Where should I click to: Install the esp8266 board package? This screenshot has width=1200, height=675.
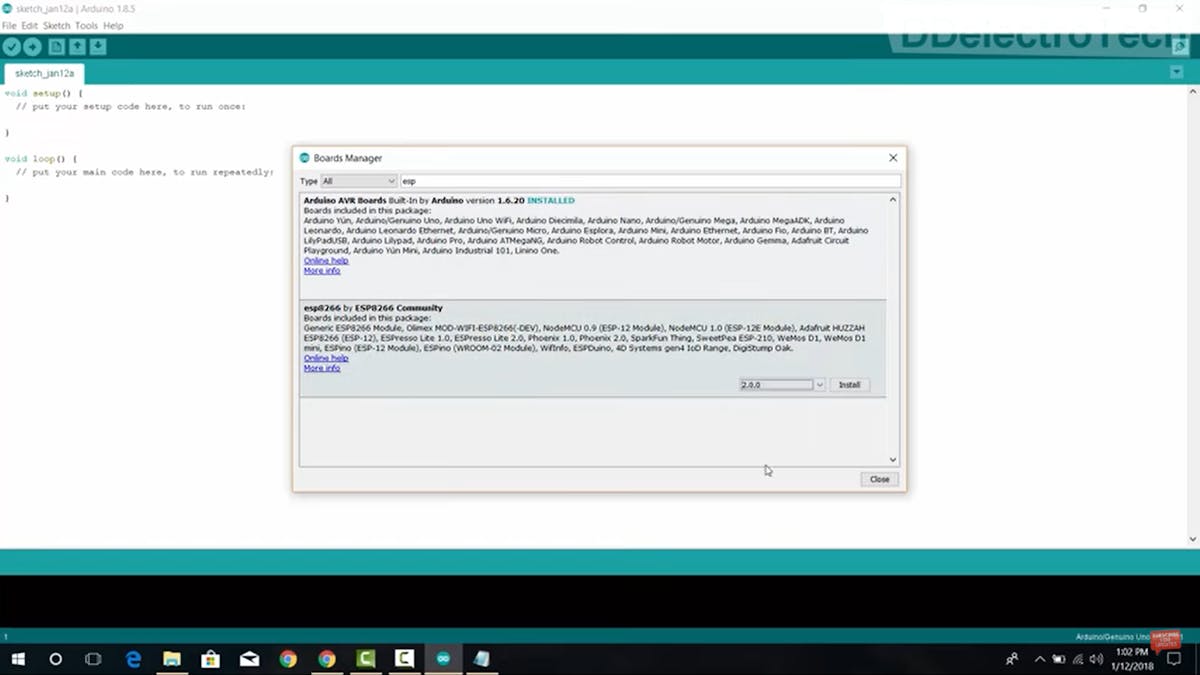coord(849,385)
